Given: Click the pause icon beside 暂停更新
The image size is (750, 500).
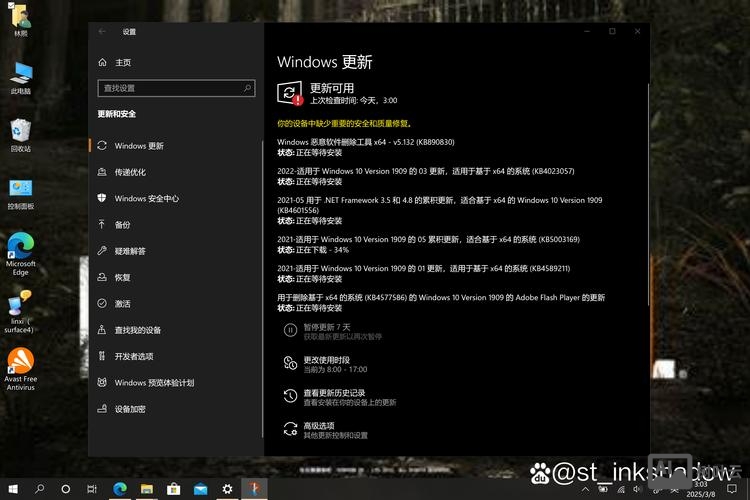Looking at the screenshot, I should pyautogui.click(x=290, y=330).
